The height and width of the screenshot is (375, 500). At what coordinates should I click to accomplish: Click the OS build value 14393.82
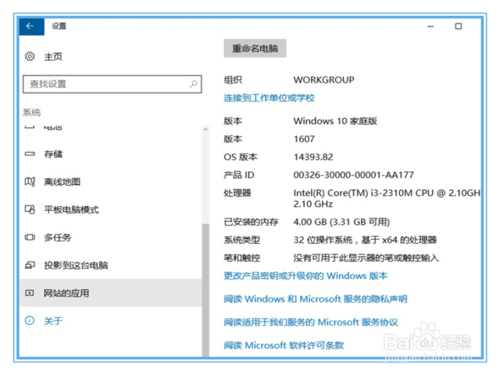click(x=313, y=157)
